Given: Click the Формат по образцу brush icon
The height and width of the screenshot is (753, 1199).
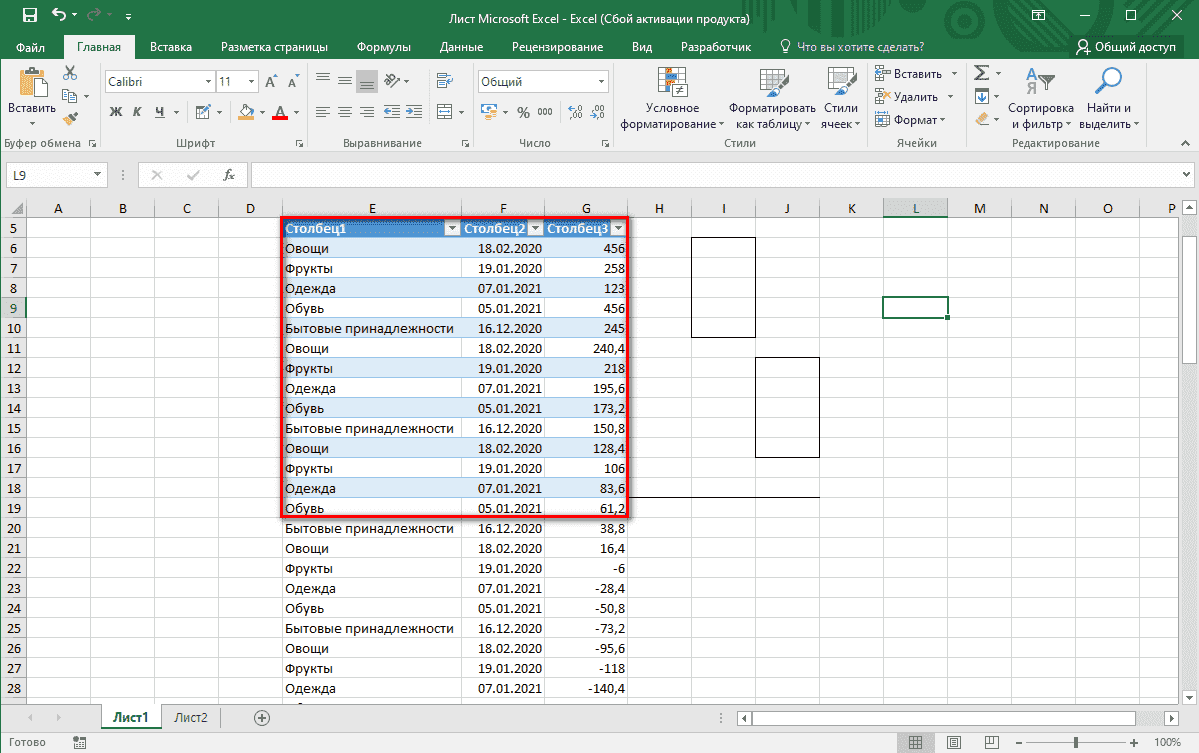Looking at the screenshot, I should pyautogui.click(x=72, y=117).
